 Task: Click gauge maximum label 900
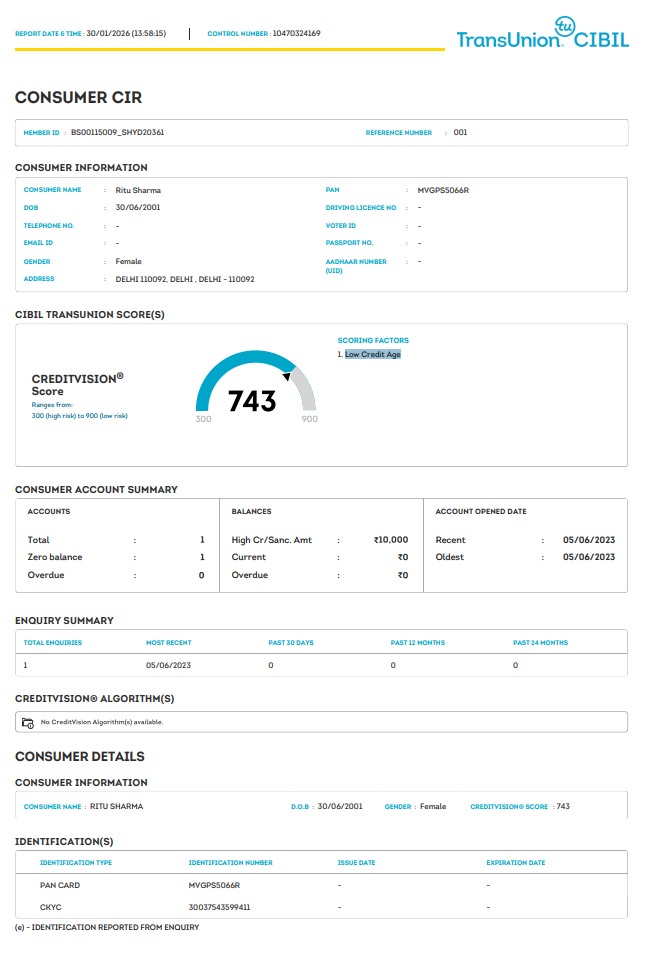point(309,419)
